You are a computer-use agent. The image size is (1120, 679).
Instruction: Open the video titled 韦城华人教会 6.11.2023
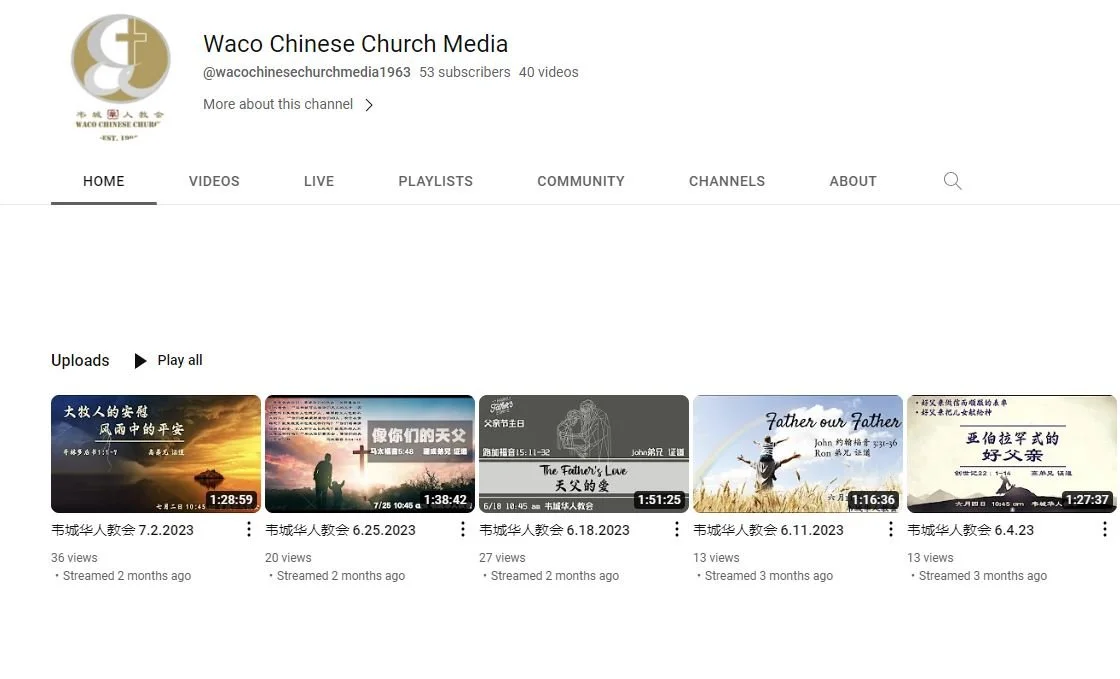click(768, 530)
